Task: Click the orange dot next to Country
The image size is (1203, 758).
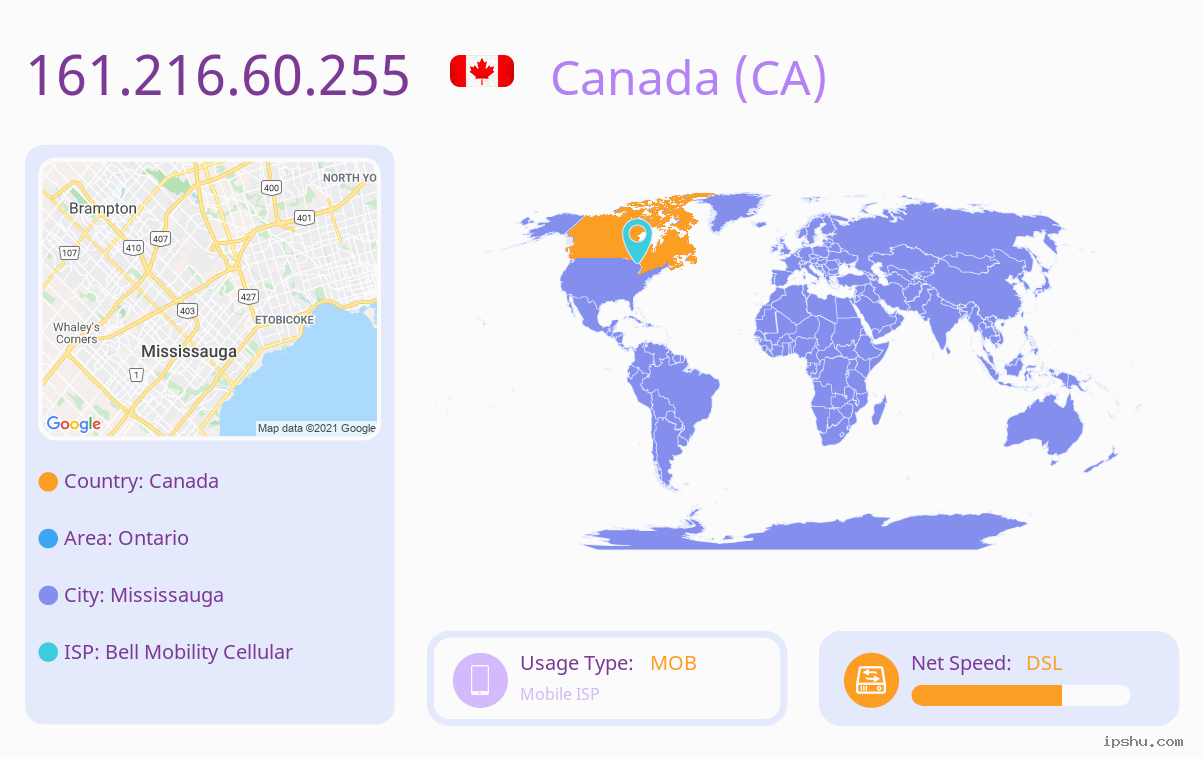Action: pyautogui.click(x=48, y=481)
